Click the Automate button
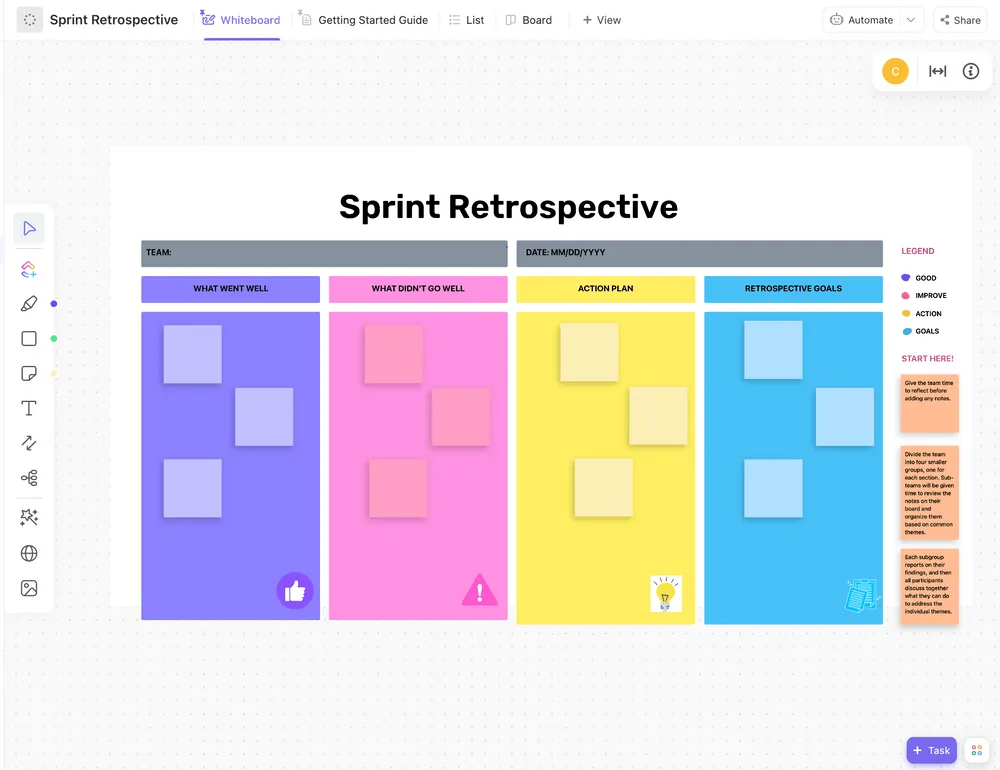This screenshot has height=770, width=1000. [x=862, y=20]
